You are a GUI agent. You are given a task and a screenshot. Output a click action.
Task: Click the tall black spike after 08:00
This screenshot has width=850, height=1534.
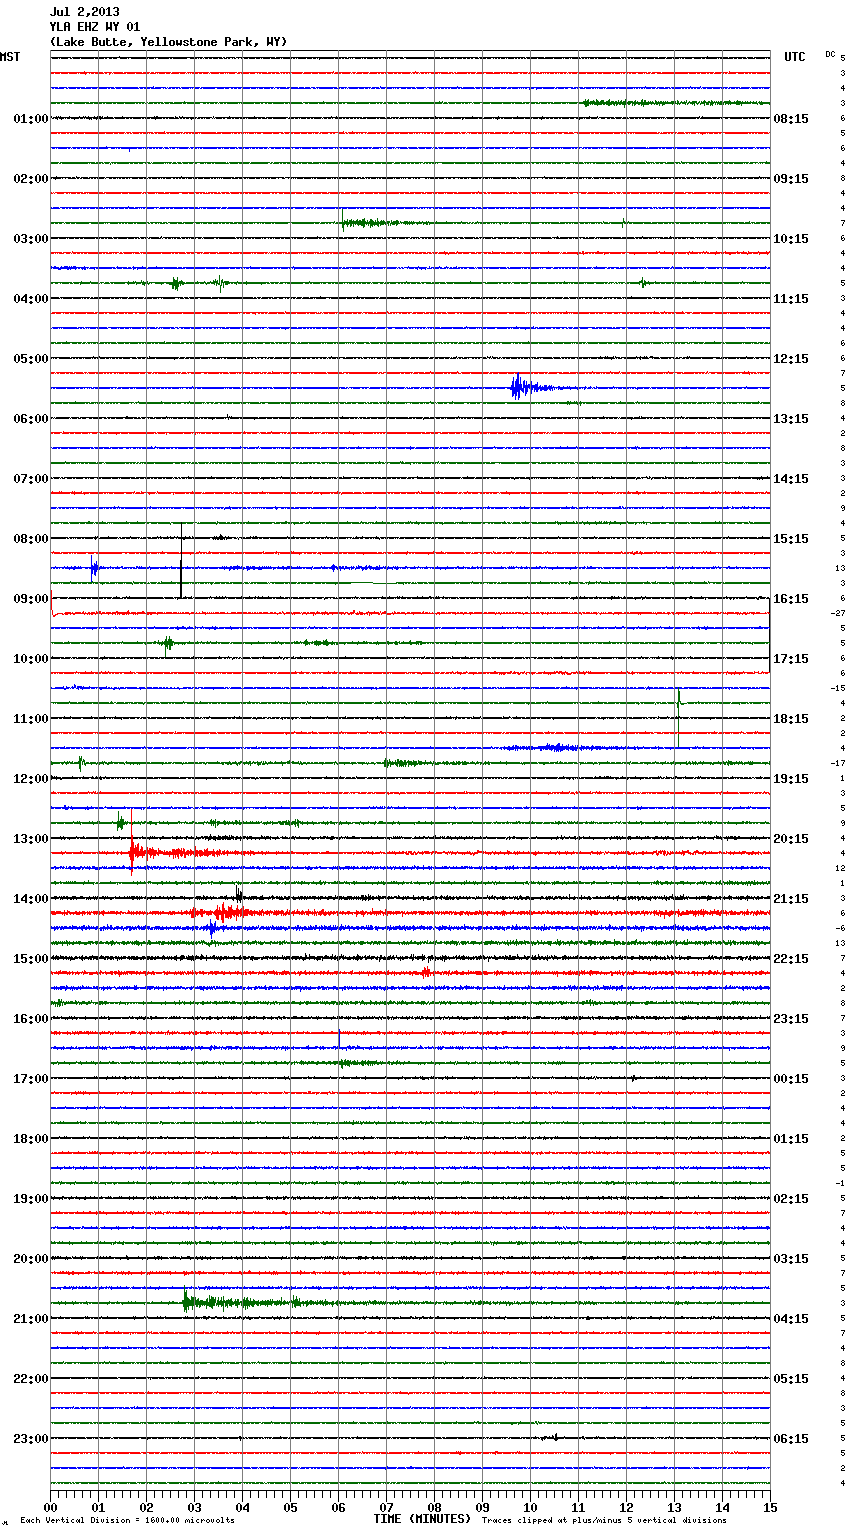(181, 560)
